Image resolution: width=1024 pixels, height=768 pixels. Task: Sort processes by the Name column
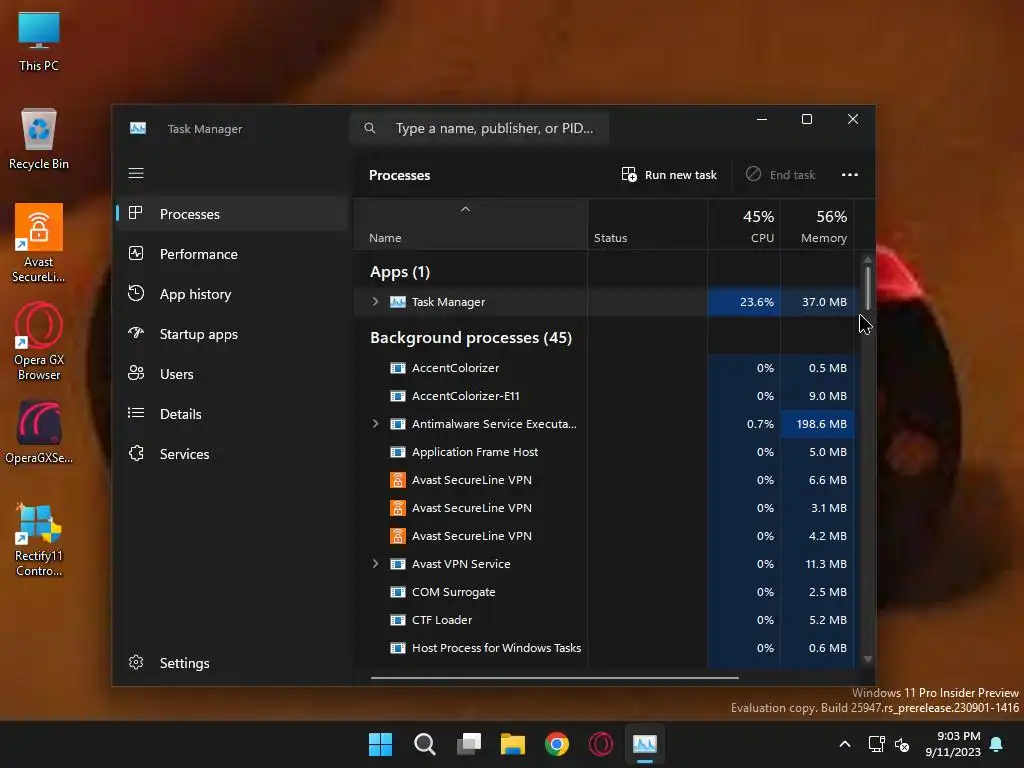click(470, 225)
